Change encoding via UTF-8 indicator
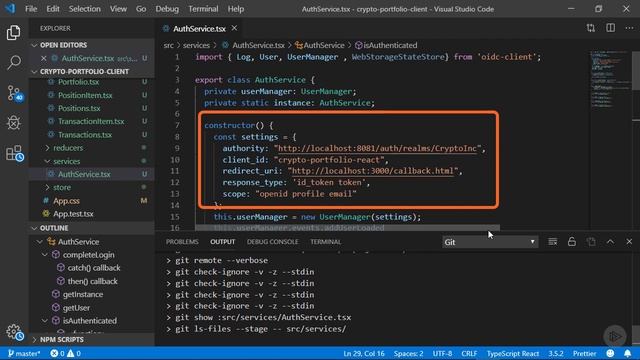 click(x=442, y=353)
